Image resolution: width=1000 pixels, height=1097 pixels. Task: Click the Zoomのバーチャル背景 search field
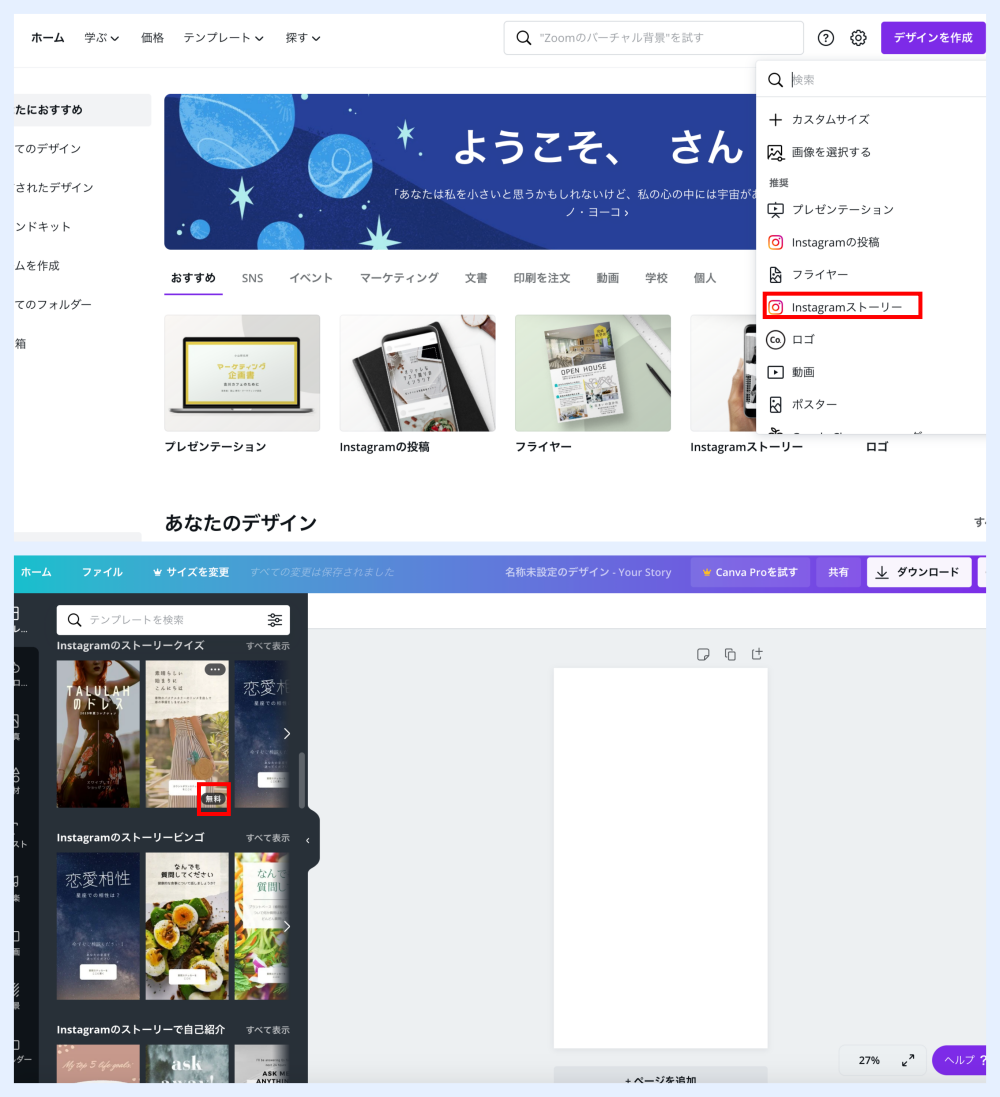click(x=654, y=38)
